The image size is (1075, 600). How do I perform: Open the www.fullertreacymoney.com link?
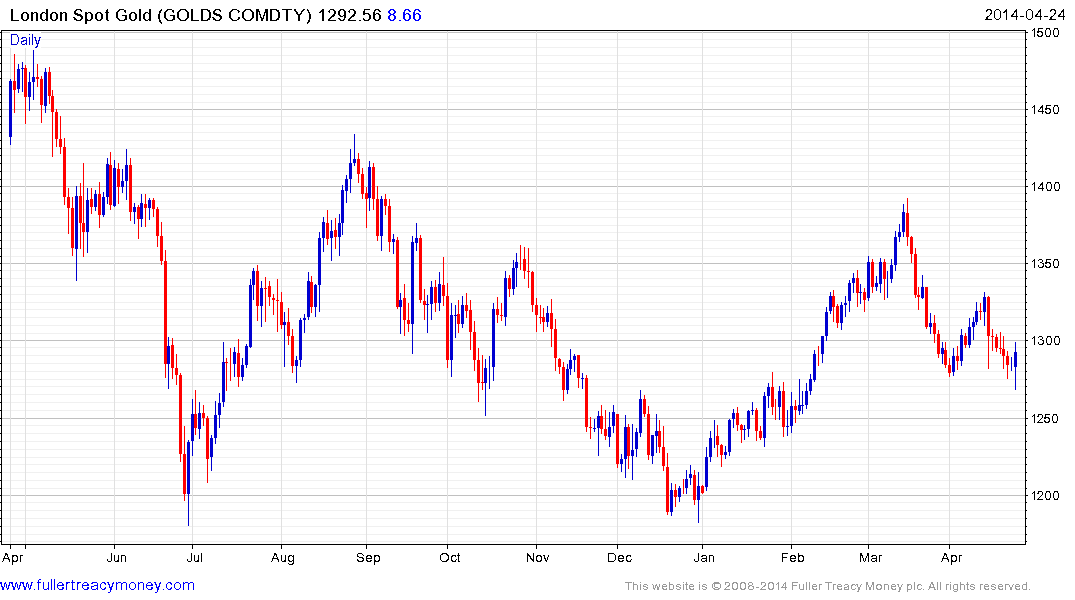tap(97, 585)
